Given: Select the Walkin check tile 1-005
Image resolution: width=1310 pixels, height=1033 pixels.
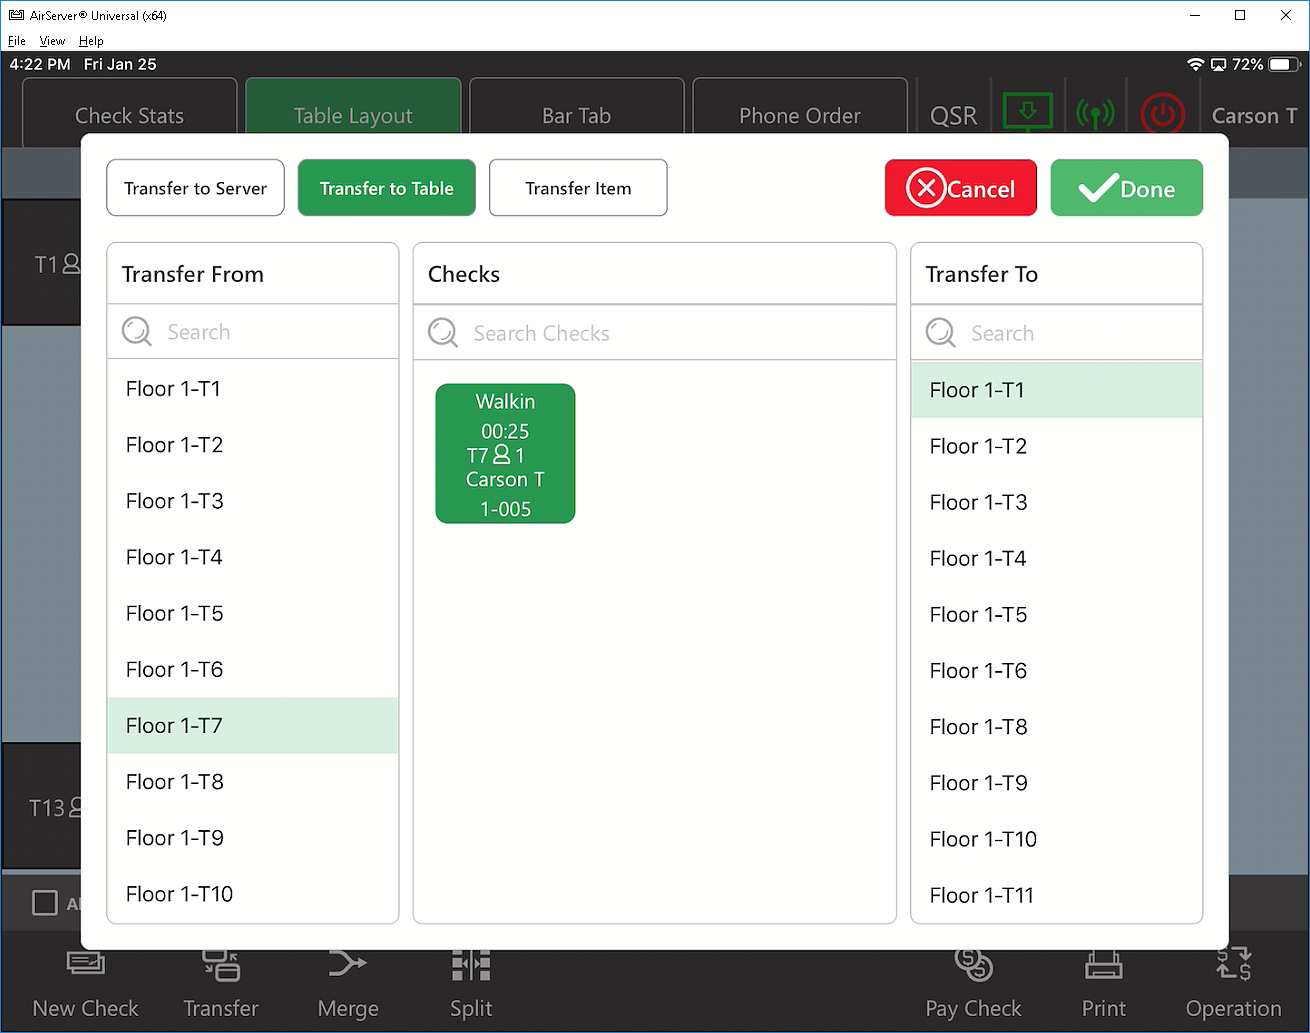Looking at the screenshot, I should (x=505, y=454).
